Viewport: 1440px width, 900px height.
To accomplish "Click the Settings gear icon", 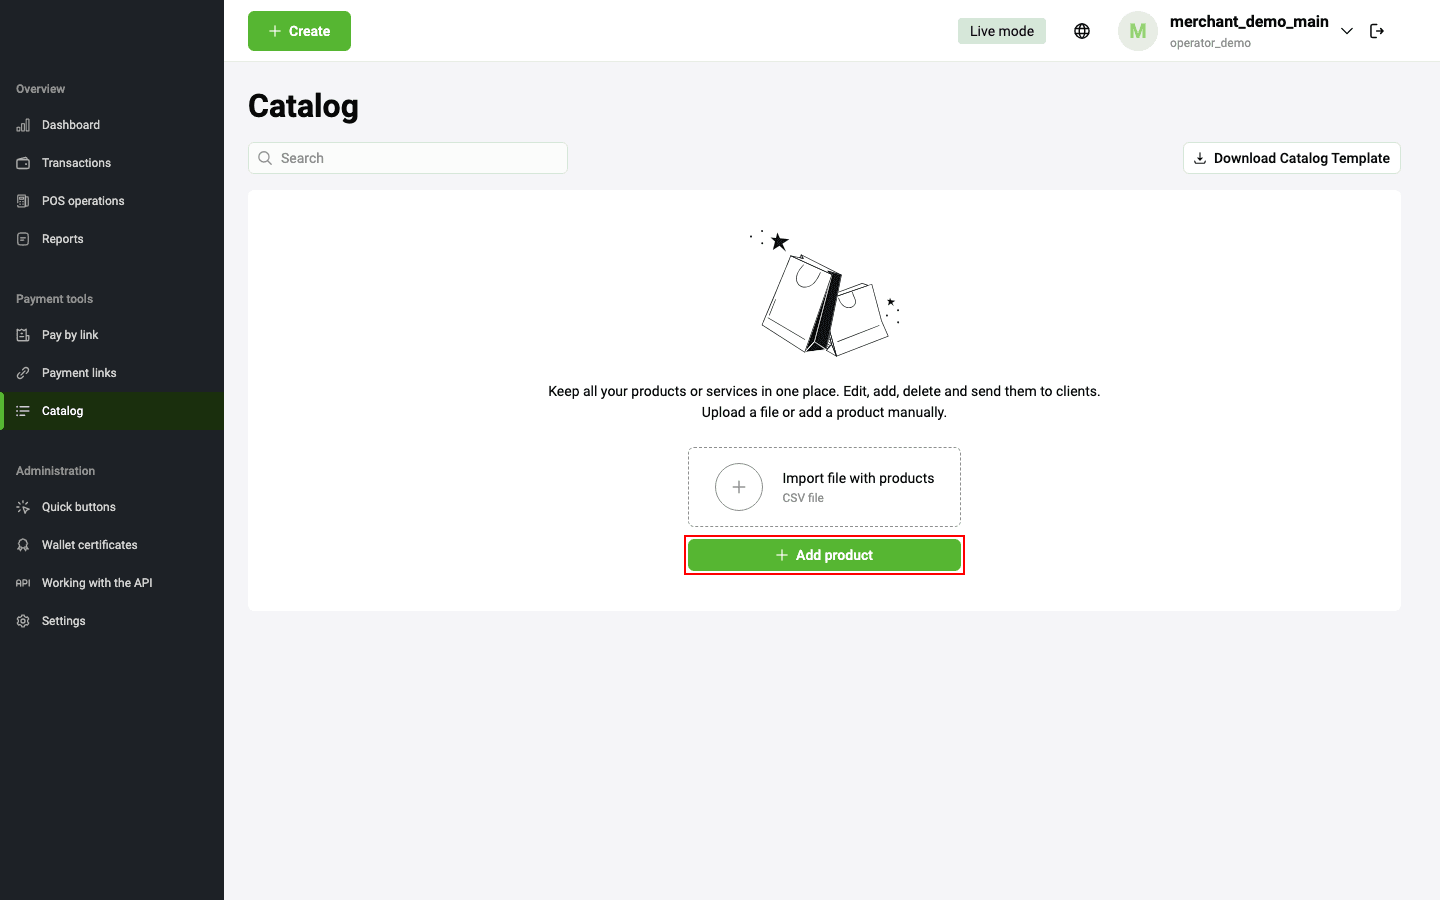I will 23,621.
